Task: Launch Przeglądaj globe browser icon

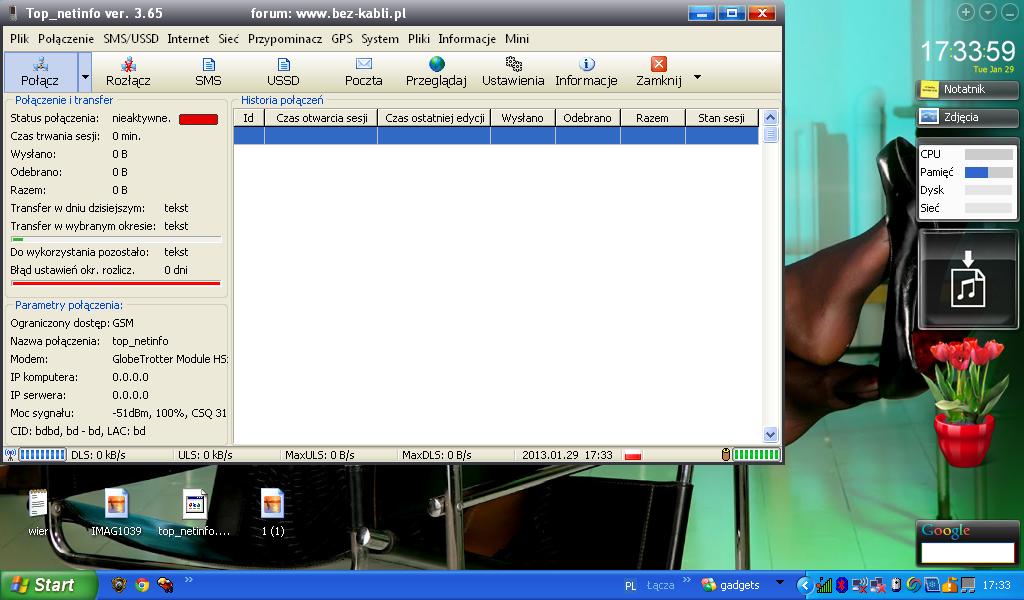Action: [x=436, y=65]
